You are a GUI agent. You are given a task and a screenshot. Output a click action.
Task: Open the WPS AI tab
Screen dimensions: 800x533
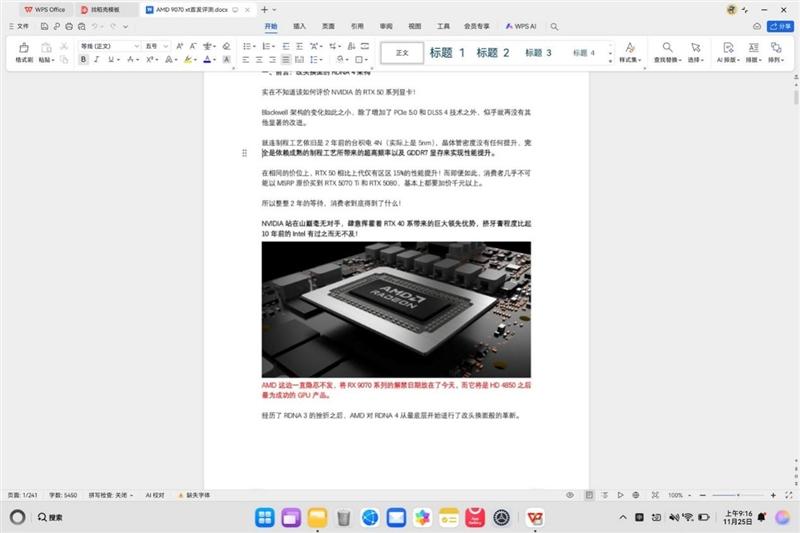pos(521,26)
